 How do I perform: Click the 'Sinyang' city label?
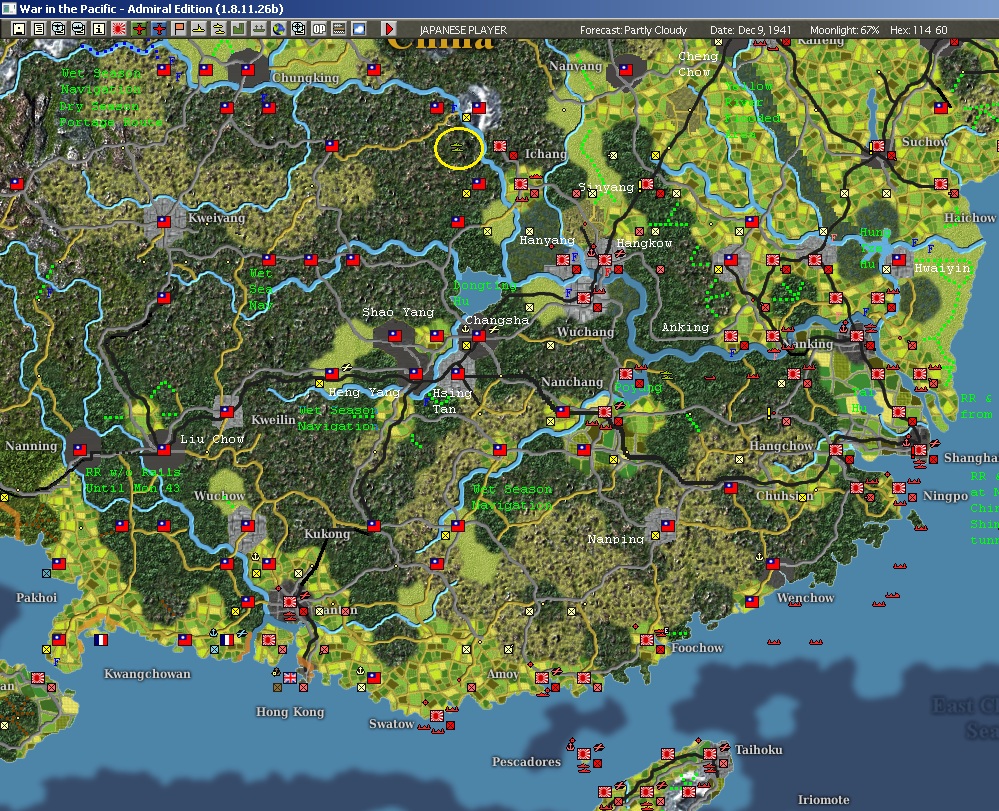(x=606, y=187)
